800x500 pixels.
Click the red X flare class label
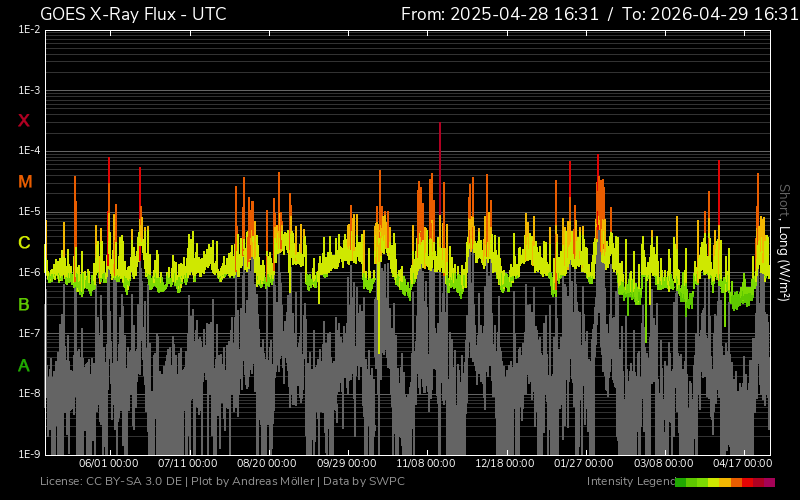pos(23,121)
